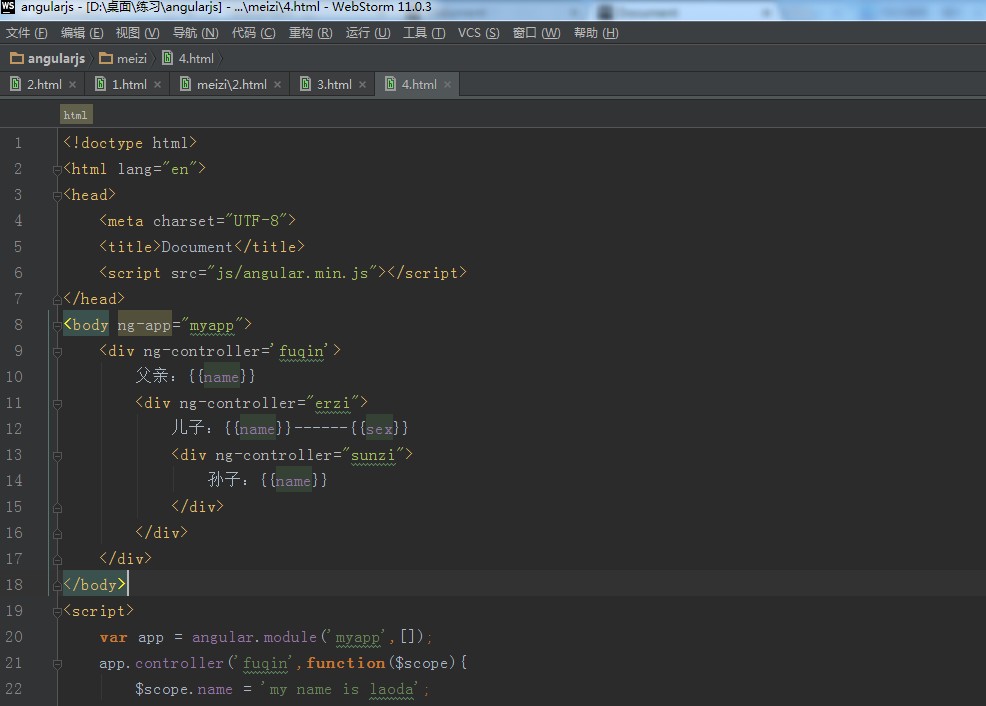Collapse the sunzi div fold on line 13

point(57,456)
